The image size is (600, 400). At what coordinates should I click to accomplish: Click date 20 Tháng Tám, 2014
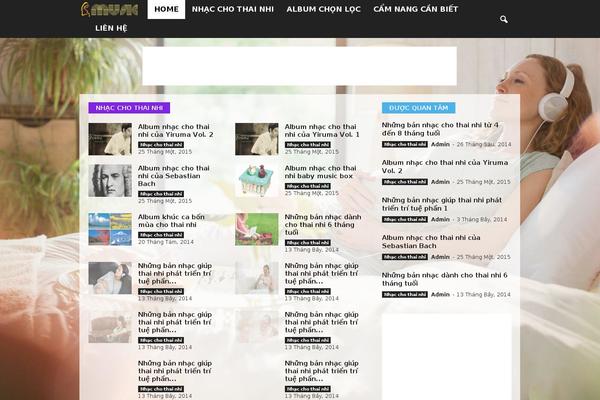click(166, 242)
